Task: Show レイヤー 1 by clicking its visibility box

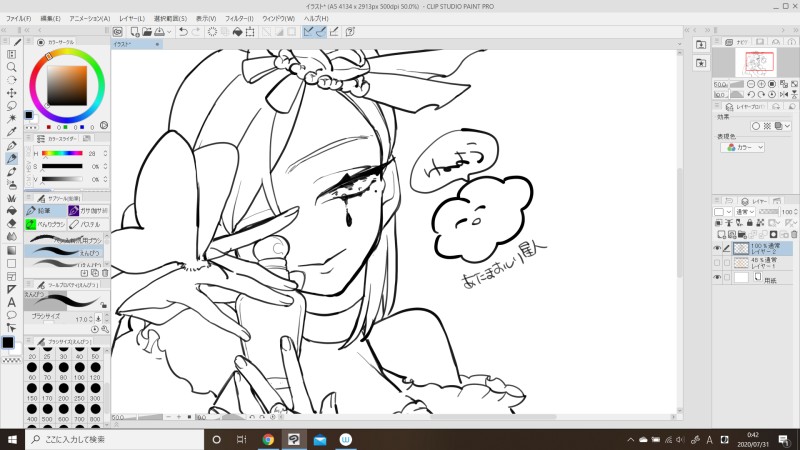Action: point(717,263)
